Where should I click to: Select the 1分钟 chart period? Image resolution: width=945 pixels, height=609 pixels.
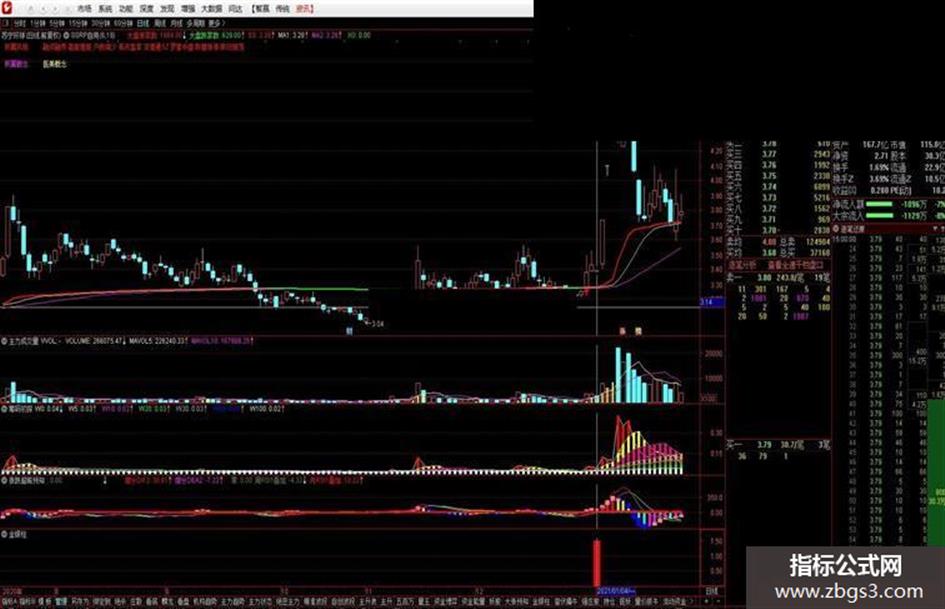38,23
